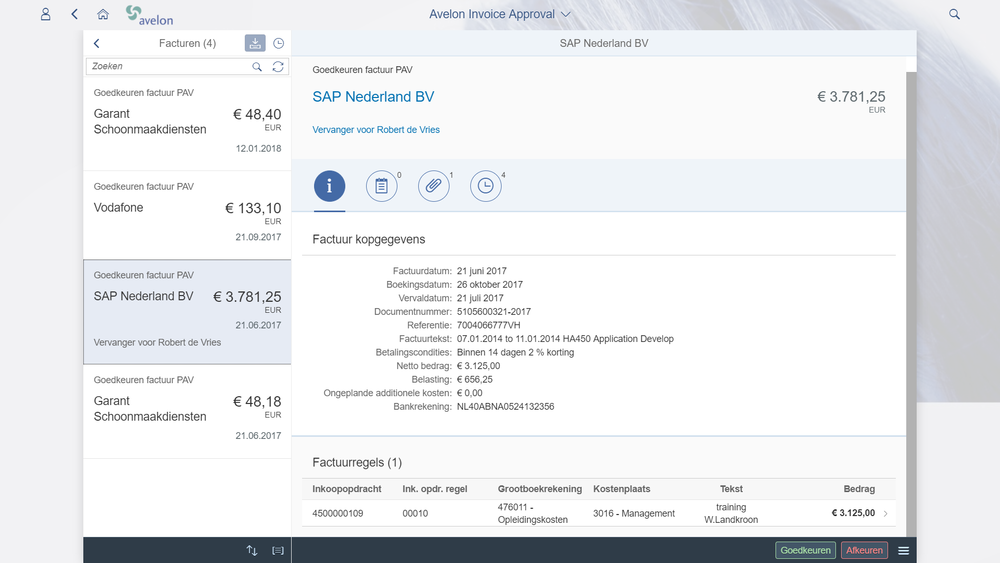This screenshot has height=563, width=1000.
Task: Click the Goedkeuren button
Action: 805,550
